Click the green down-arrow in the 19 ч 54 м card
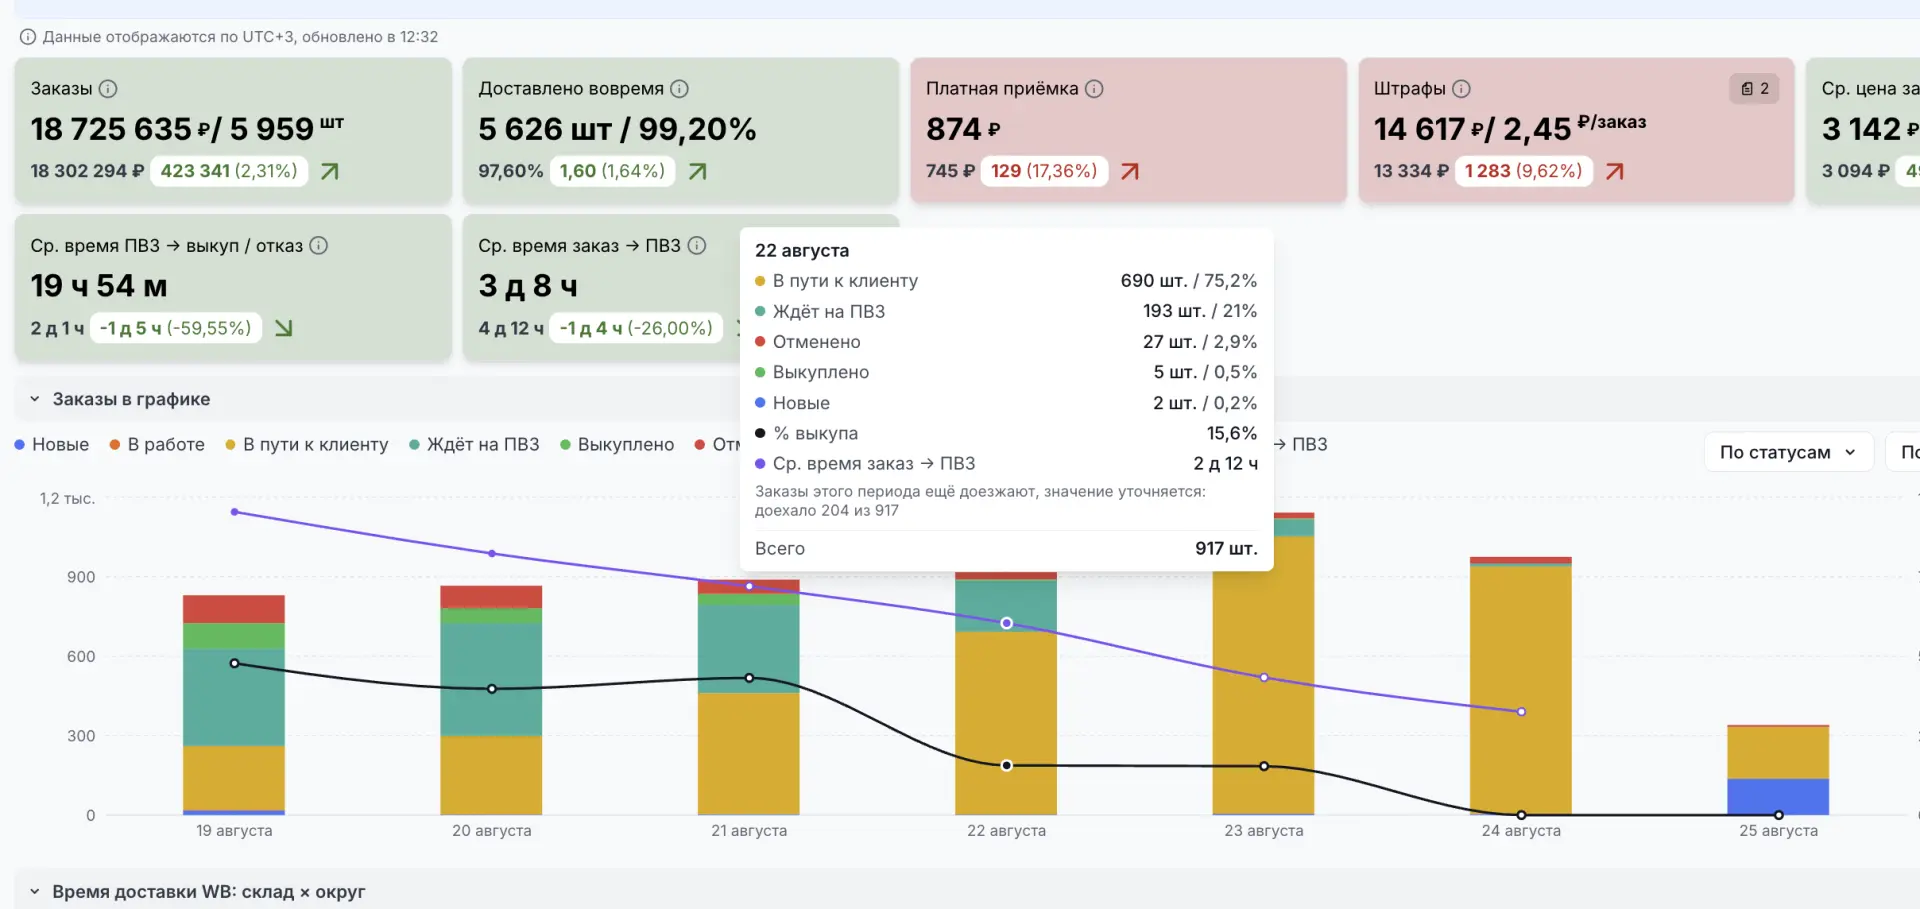Viewport: 1920px width, 909px height. (x=283, y=328)
